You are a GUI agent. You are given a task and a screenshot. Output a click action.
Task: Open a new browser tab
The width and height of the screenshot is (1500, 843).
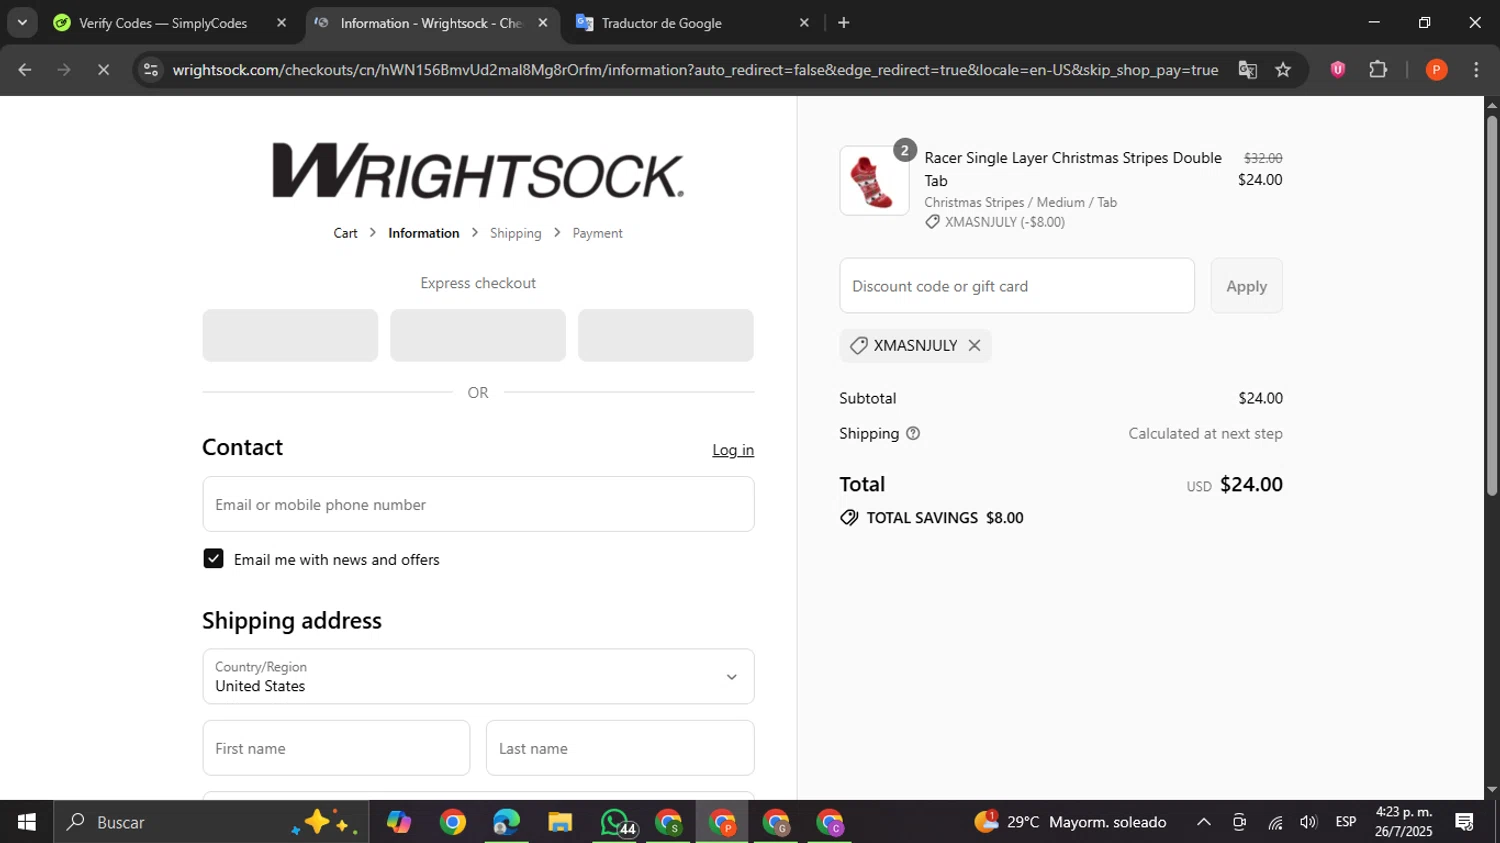tap(844, 23)
